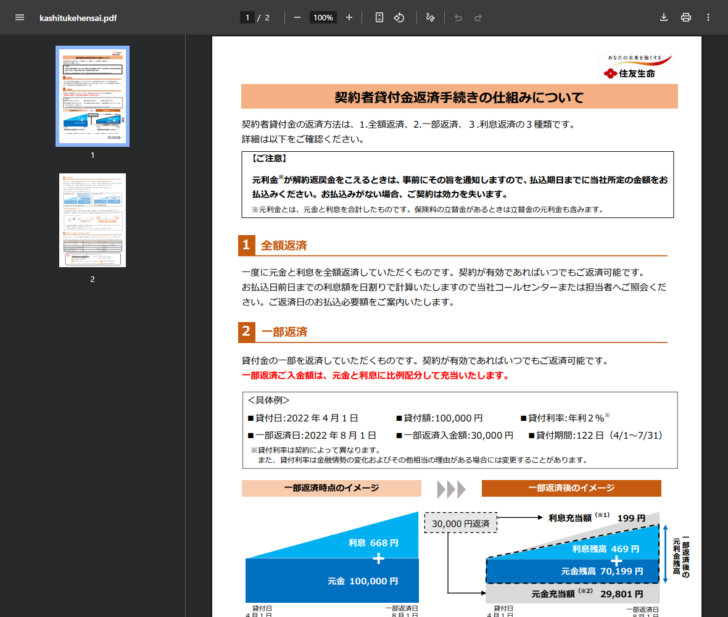Click the 利息残高 469円 label
The image size is (728, 617).
point(605,549)
